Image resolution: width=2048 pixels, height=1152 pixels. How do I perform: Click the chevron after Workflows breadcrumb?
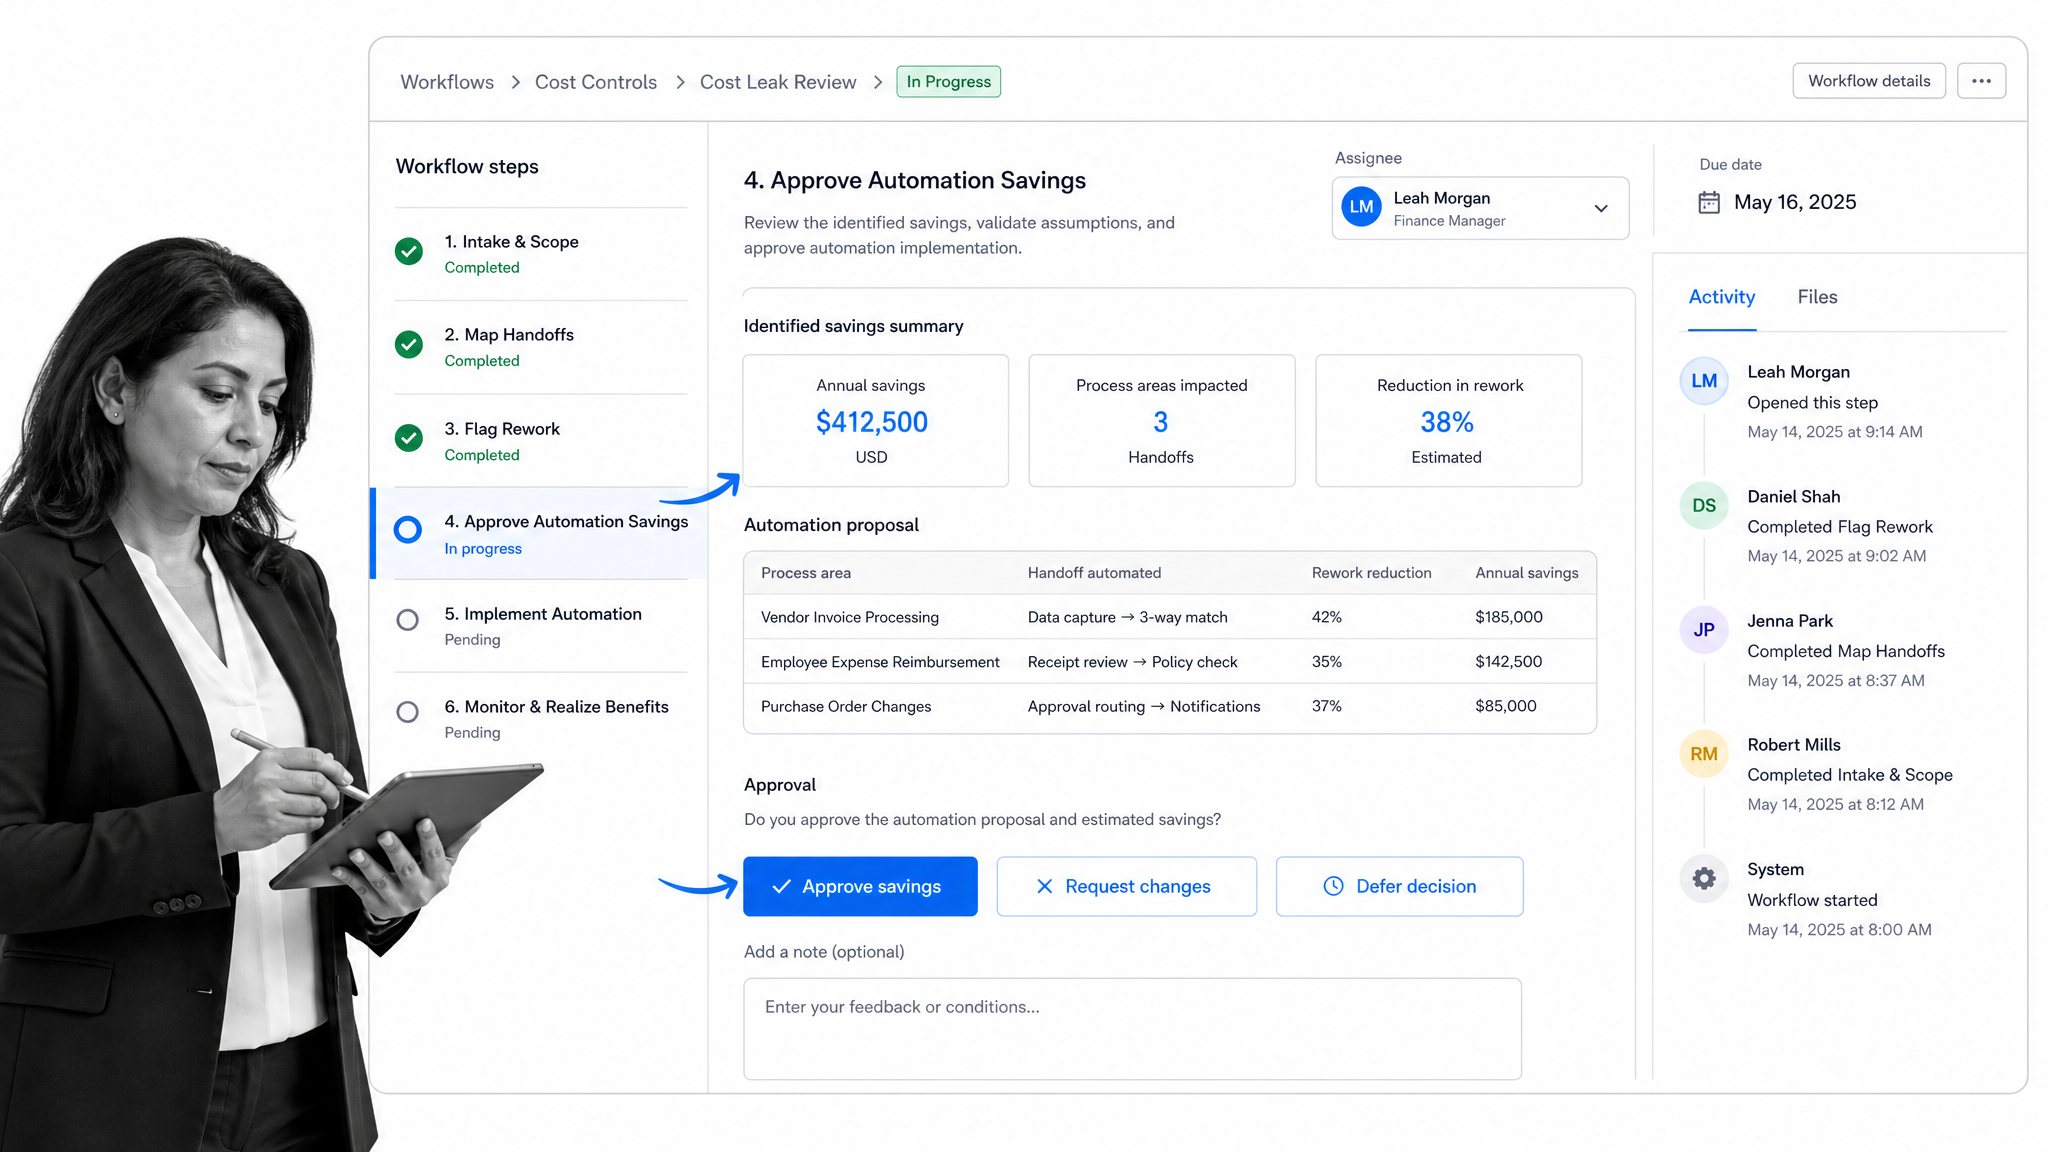[x=516, y=82]
